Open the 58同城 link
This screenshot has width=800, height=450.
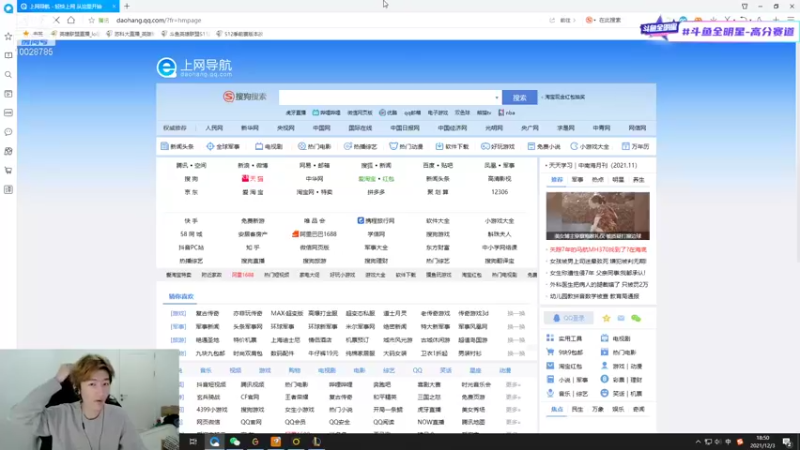[x=191, y=234]
